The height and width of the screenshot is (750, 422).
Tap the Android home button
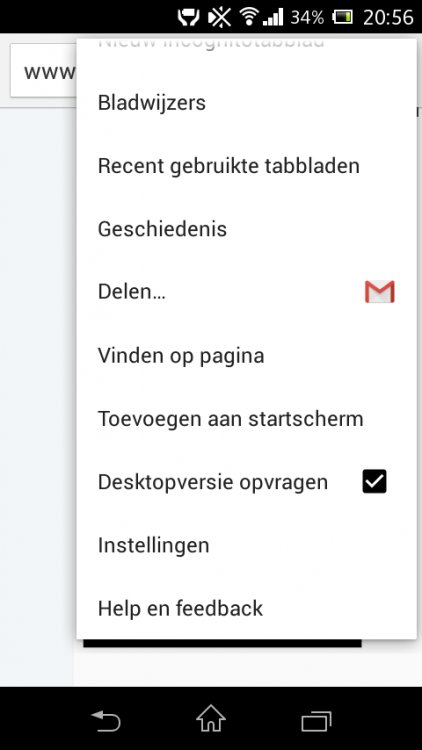click(211, 718)
